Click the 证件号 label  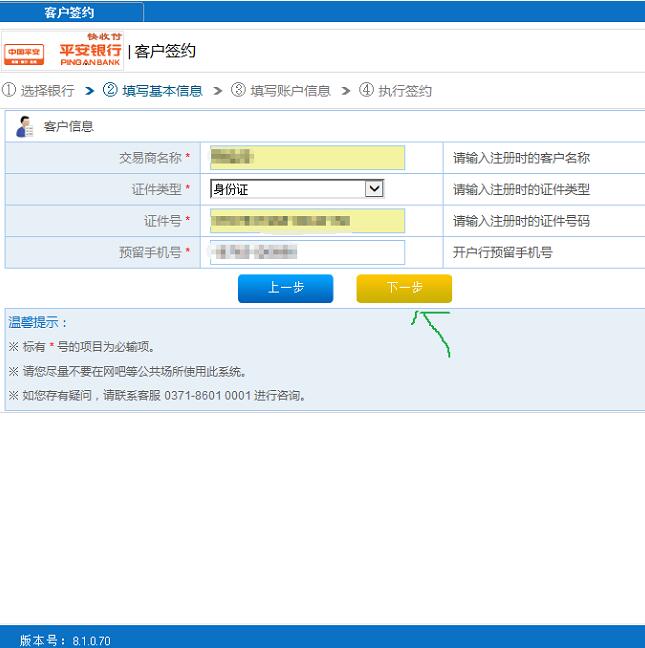pos(163,221)
